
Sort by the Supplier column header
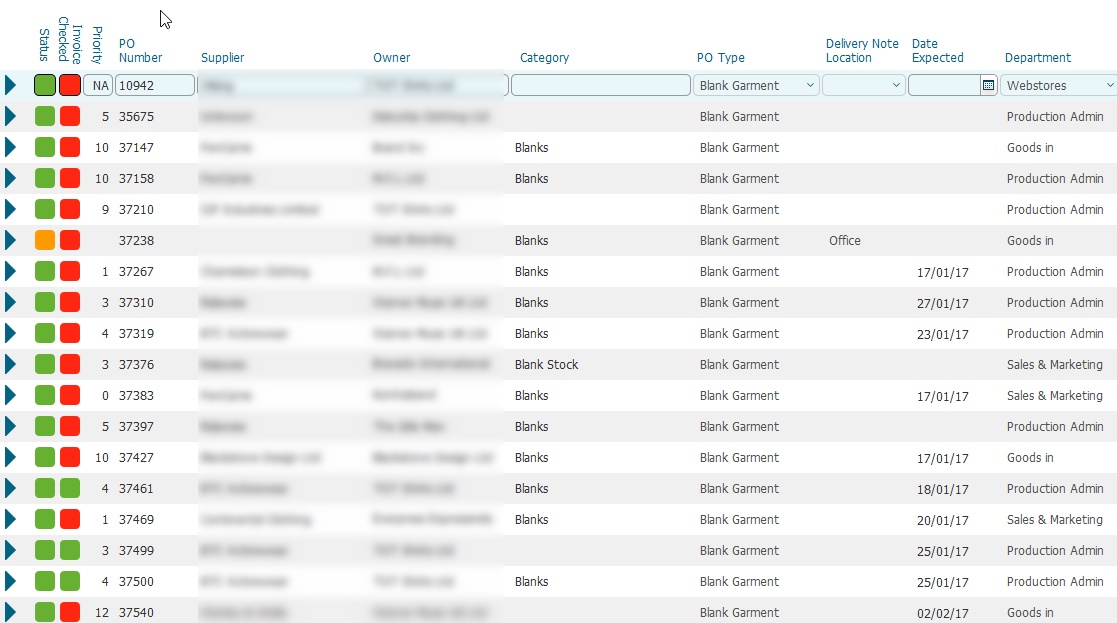pos(222,58)
